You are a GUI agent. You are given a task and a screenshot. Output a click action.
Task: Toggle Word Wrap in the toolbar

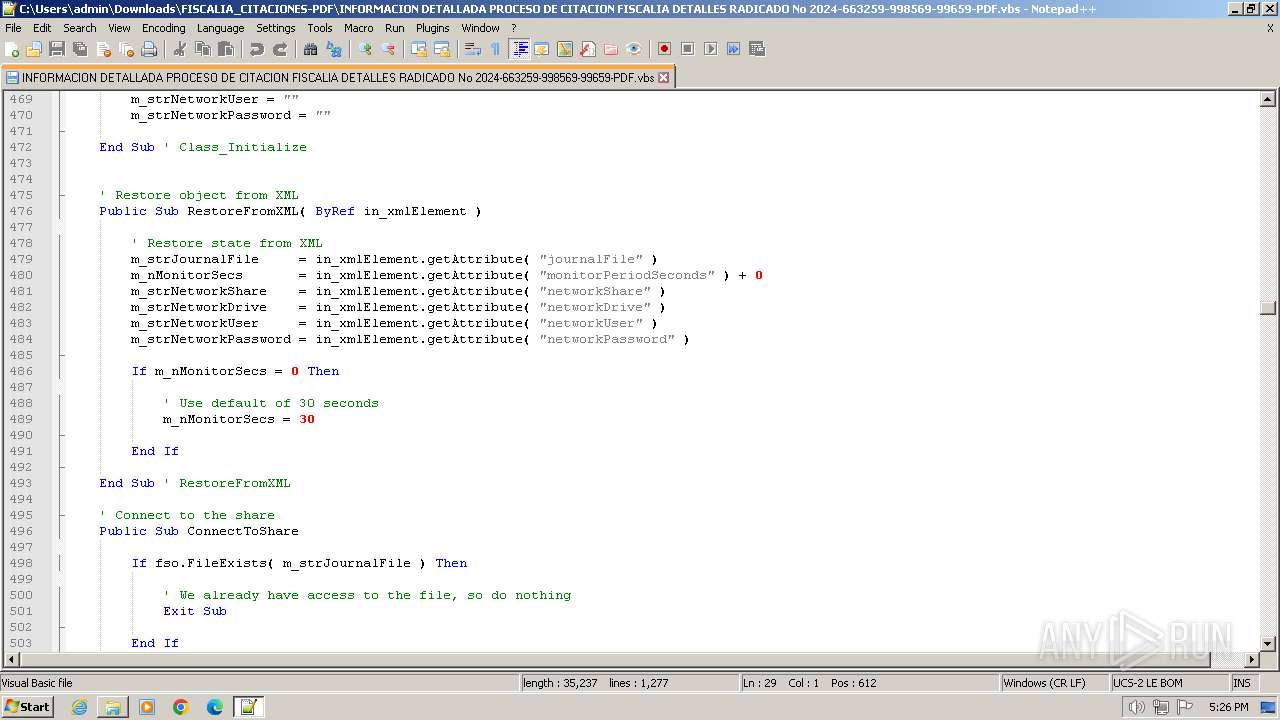[473, 49]
